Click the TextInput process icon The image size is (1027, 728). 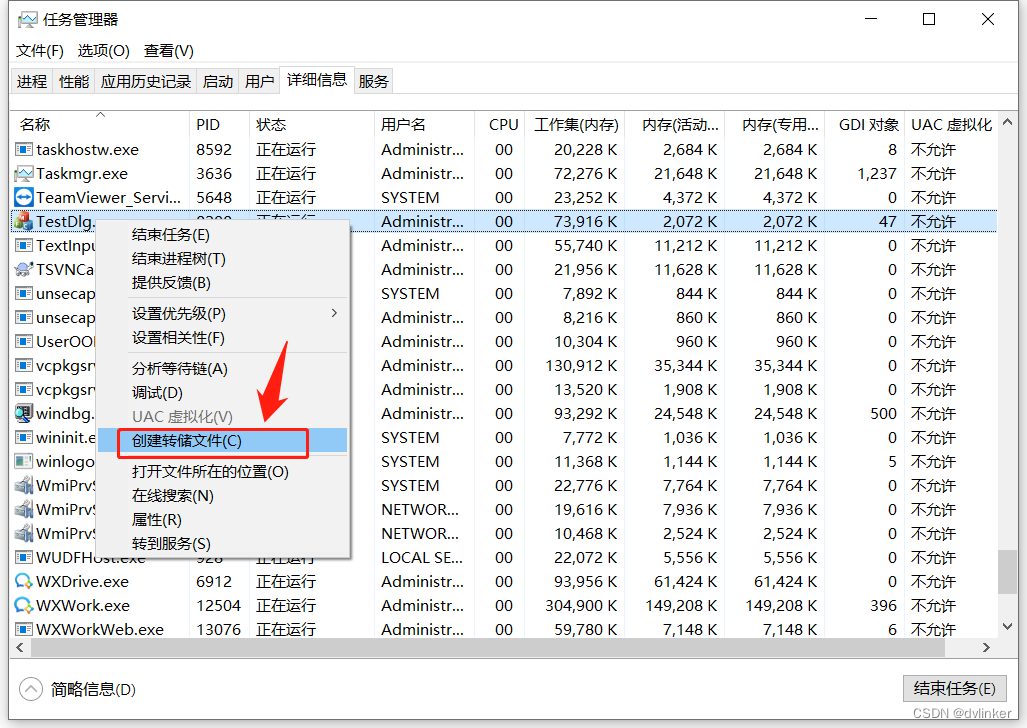[24, 246]
